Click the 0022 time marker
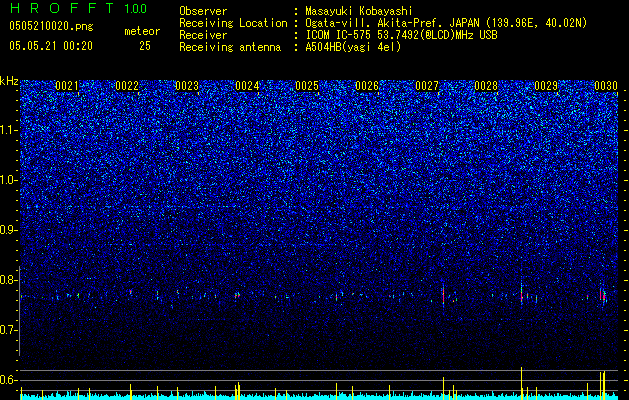Image resolution: width=629 pixels, height=400 pixels. pyautogui.click(x=127, y=86)
